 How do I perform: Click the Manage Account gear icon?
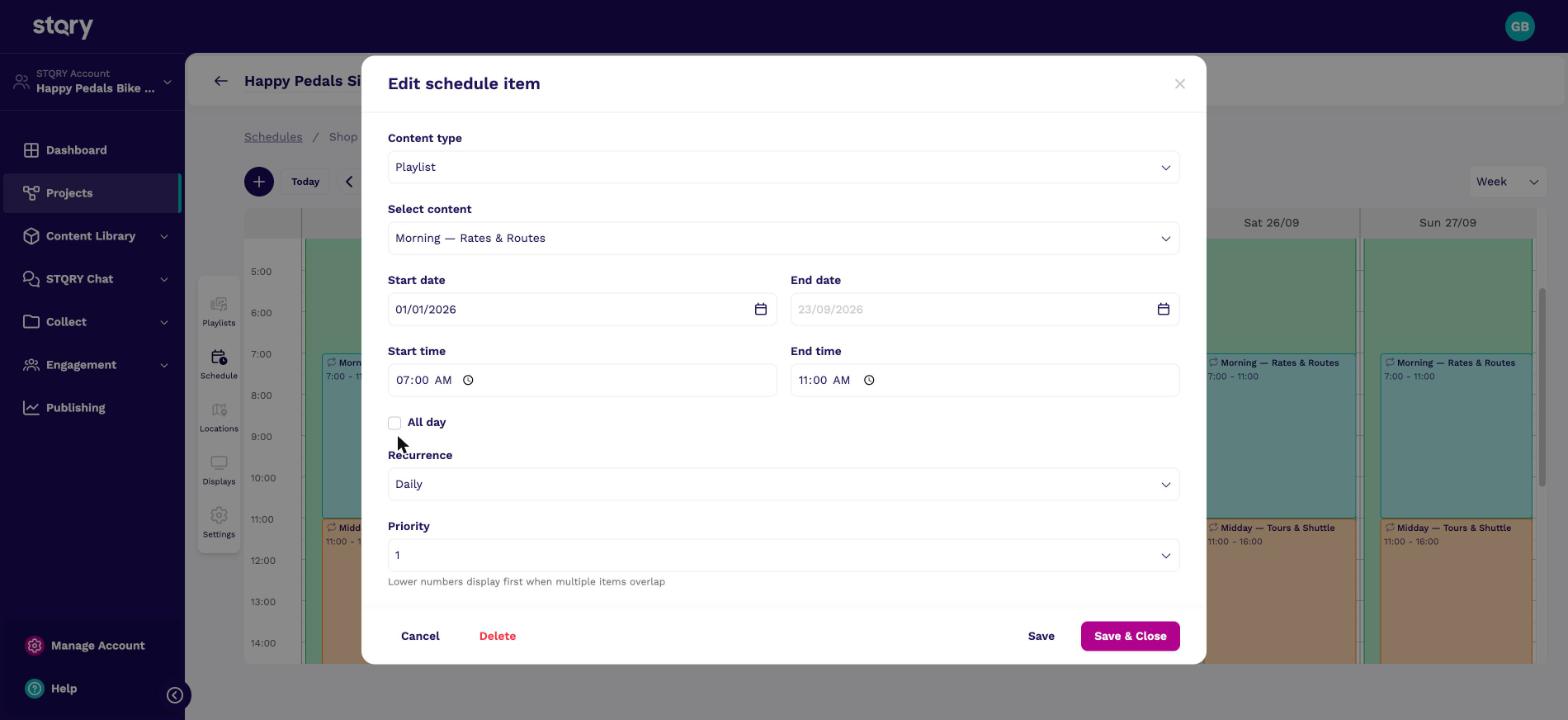point(34,646)
